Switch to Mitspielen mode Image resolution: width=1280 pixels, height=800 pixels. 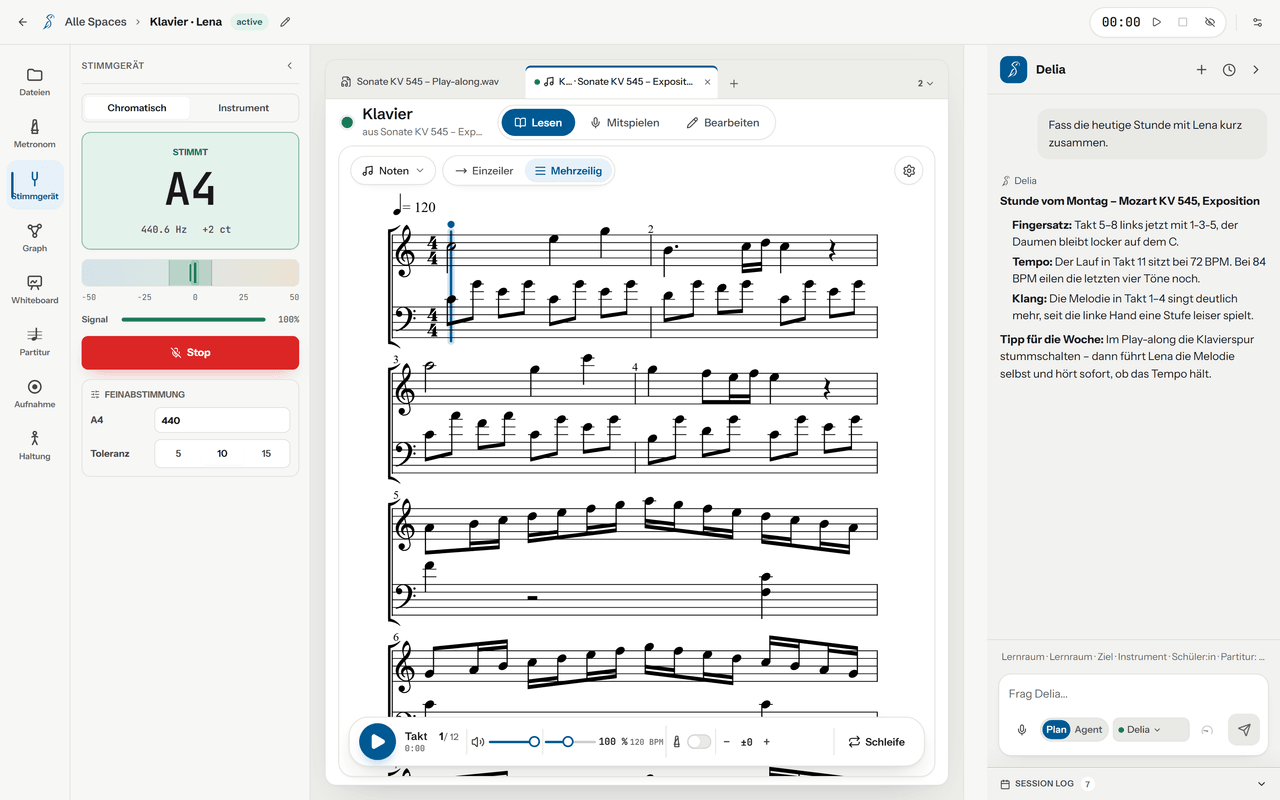624,122
